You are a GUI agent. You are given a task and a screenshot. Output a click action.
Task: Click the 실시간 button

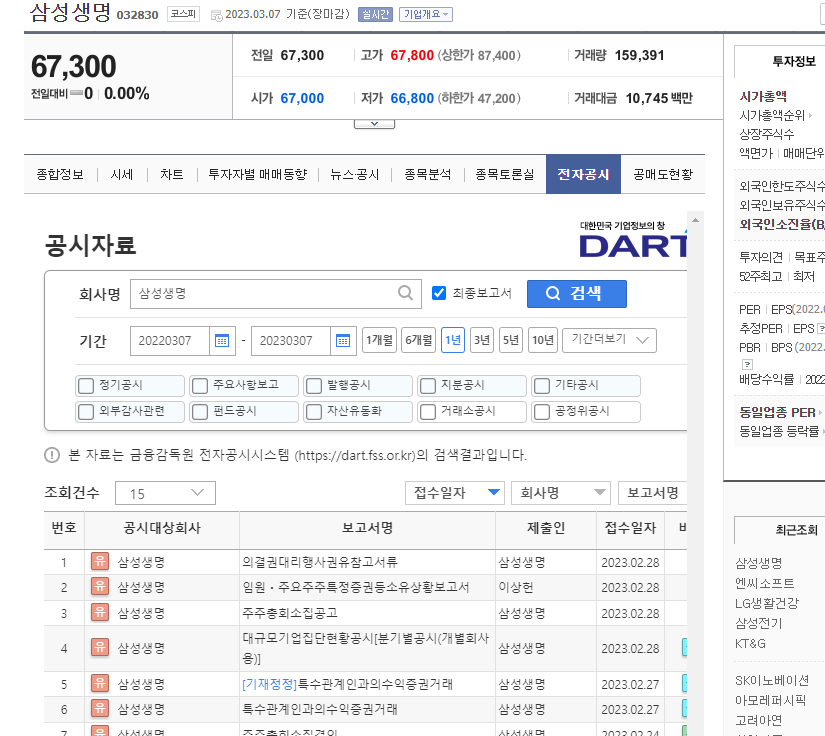[376, 14]
